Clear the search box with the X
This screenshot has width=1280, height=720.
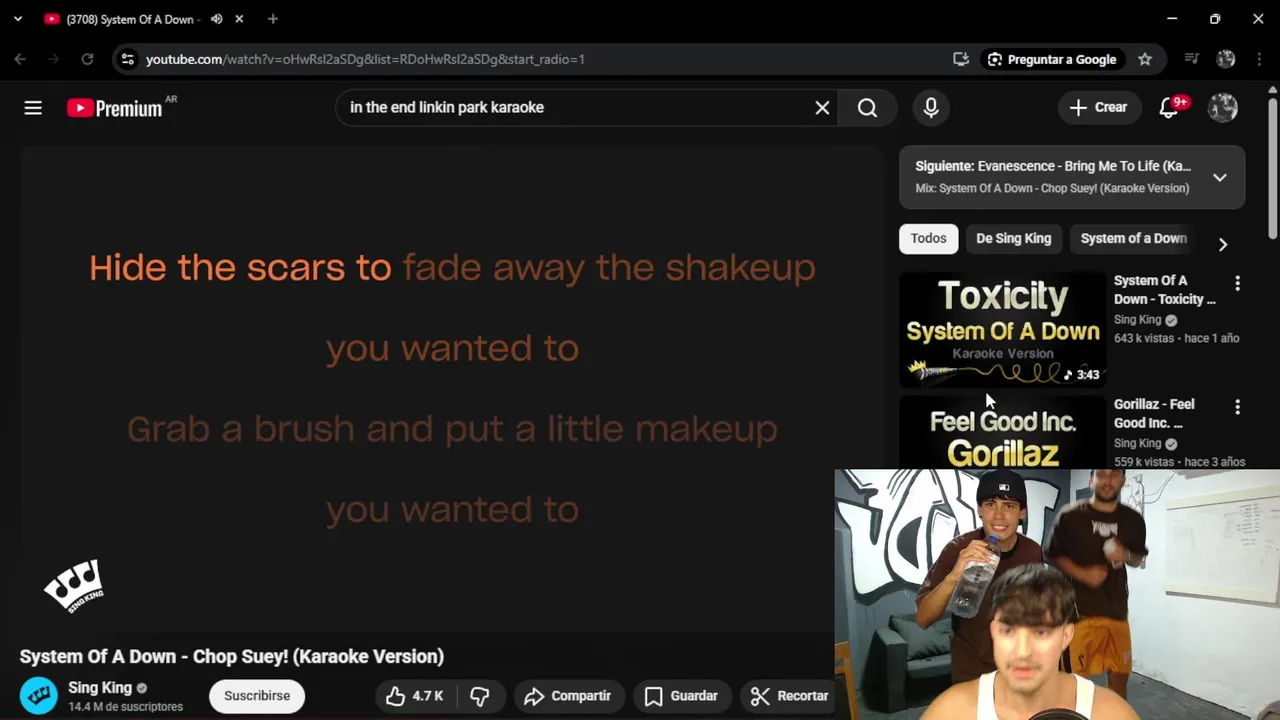tap(822, 108)
